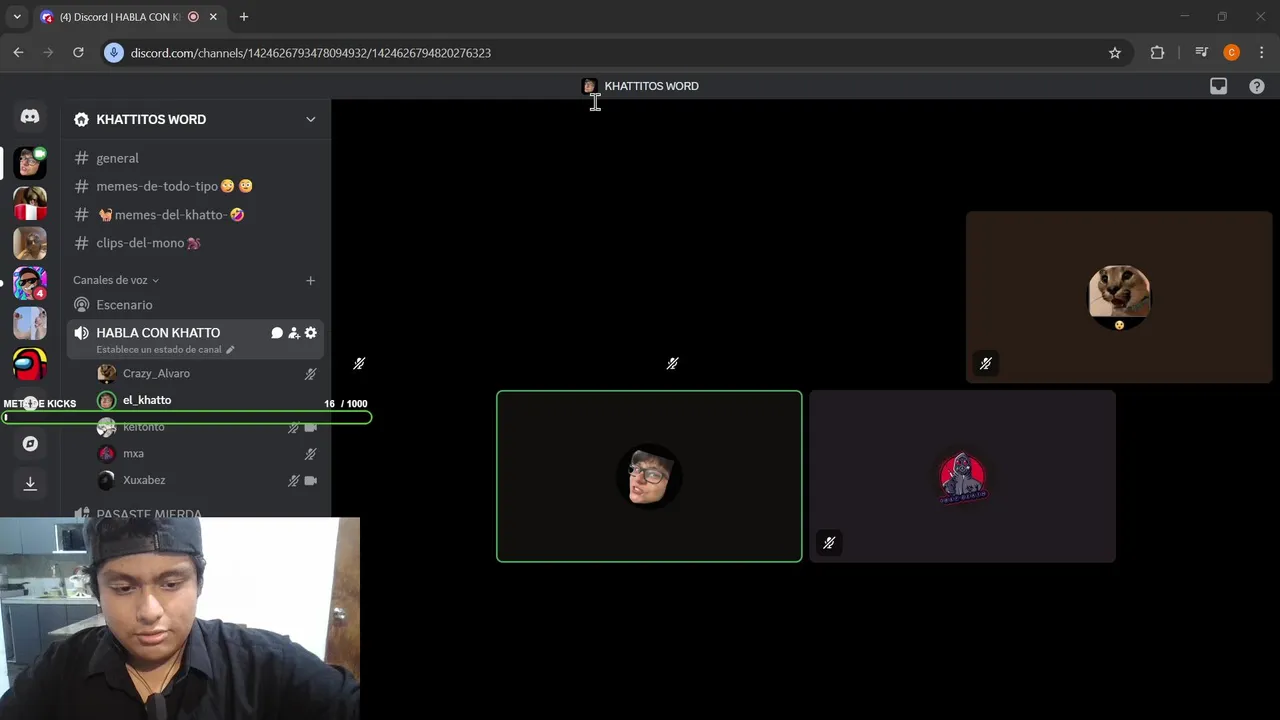Create invite for HABLA CON KHATTO channel
This screenshot has width=1280, height=720.
(294, 333)
